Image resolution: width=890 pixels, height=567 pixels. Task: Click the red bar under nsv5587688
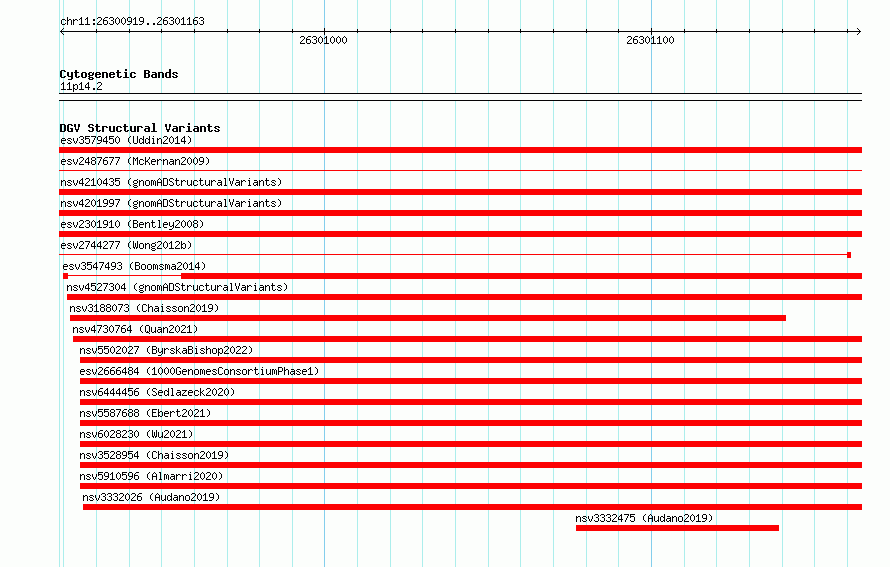(471, 423)
